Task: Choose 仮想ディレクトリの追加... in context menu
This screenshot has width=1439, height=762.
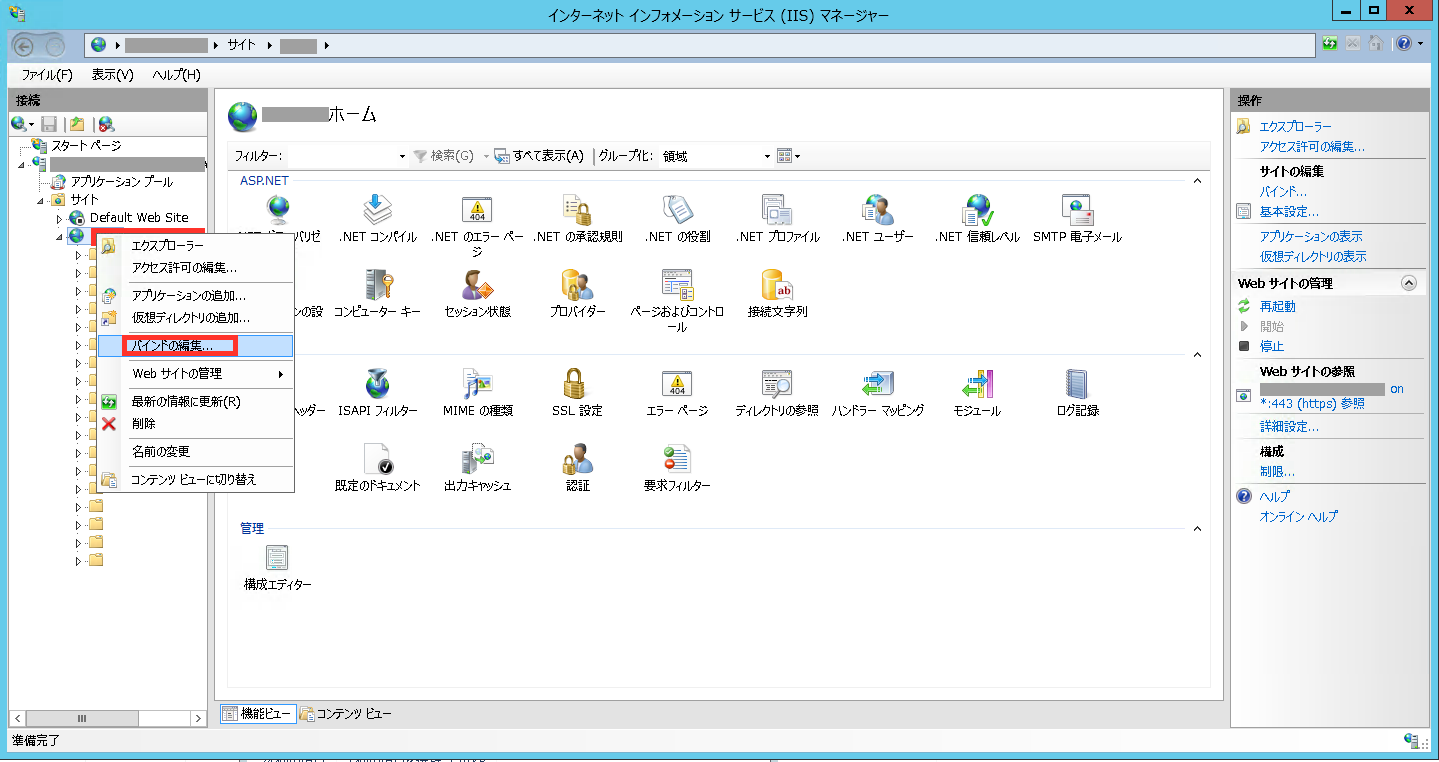Action: pos(196,318)
